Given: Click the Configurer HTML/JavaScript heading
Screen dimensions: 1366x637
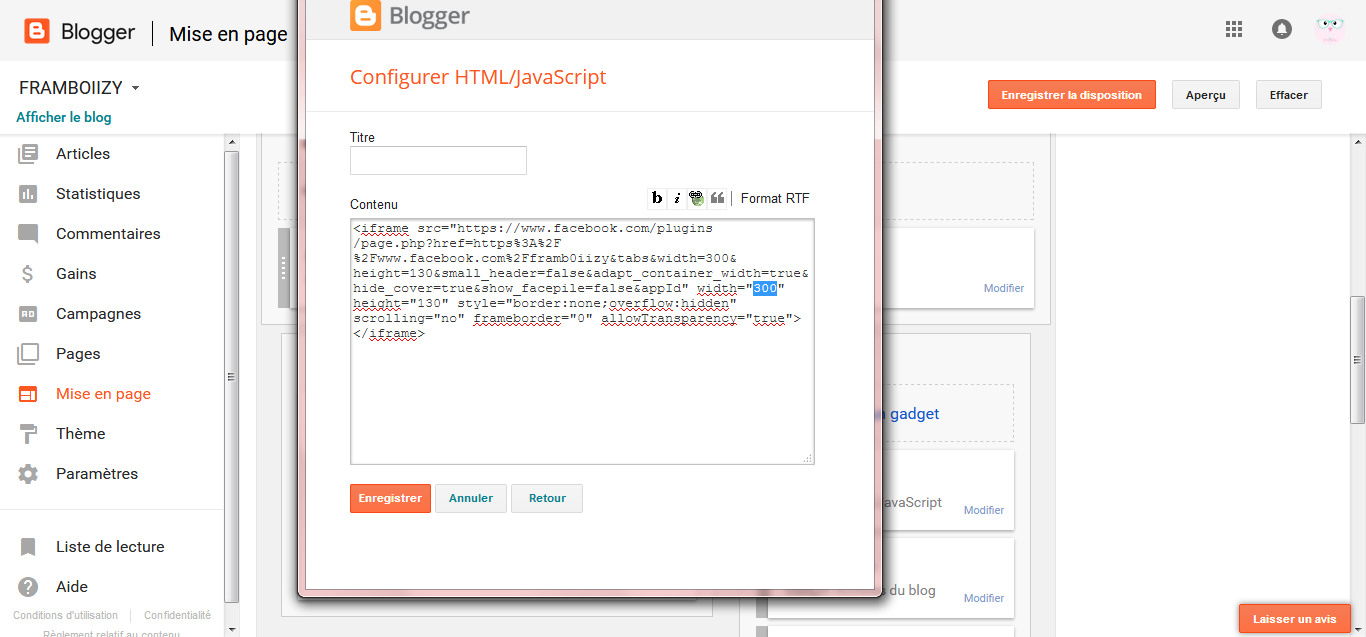Looking at the screenshot, I should [x=478, y=77].
